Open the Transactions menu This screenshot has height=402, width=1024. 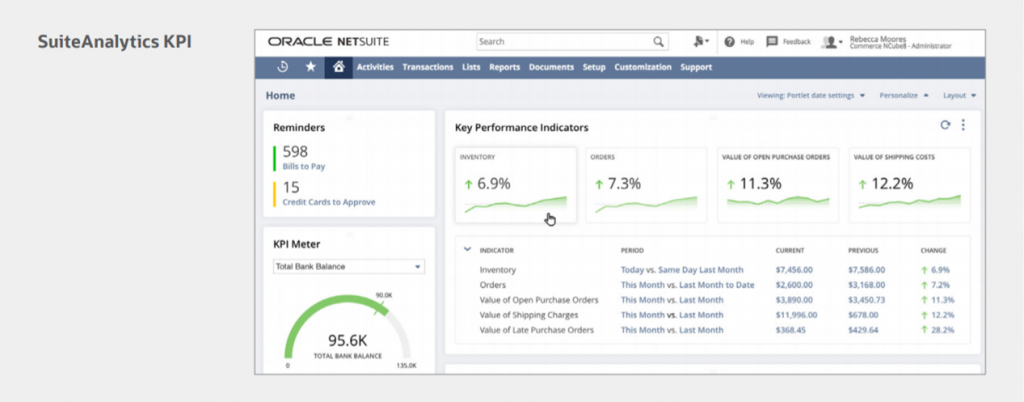tap(428, 67)
